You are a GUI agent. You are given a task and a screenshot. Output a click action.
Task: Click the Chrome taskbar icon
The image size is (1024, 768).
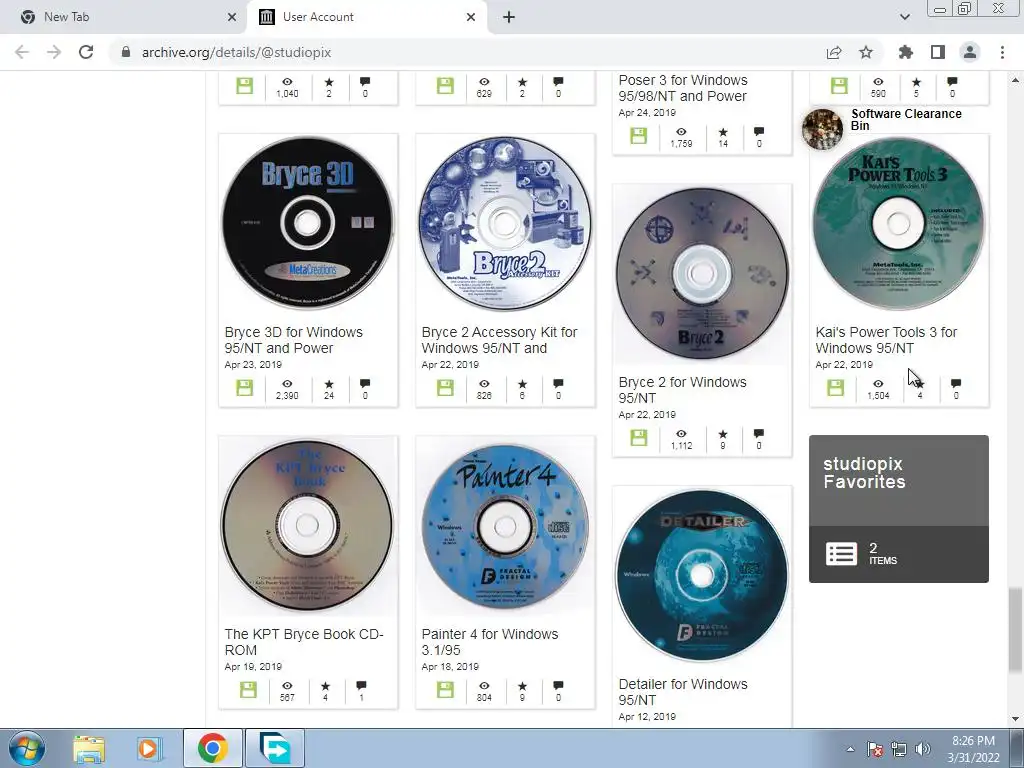212,748
